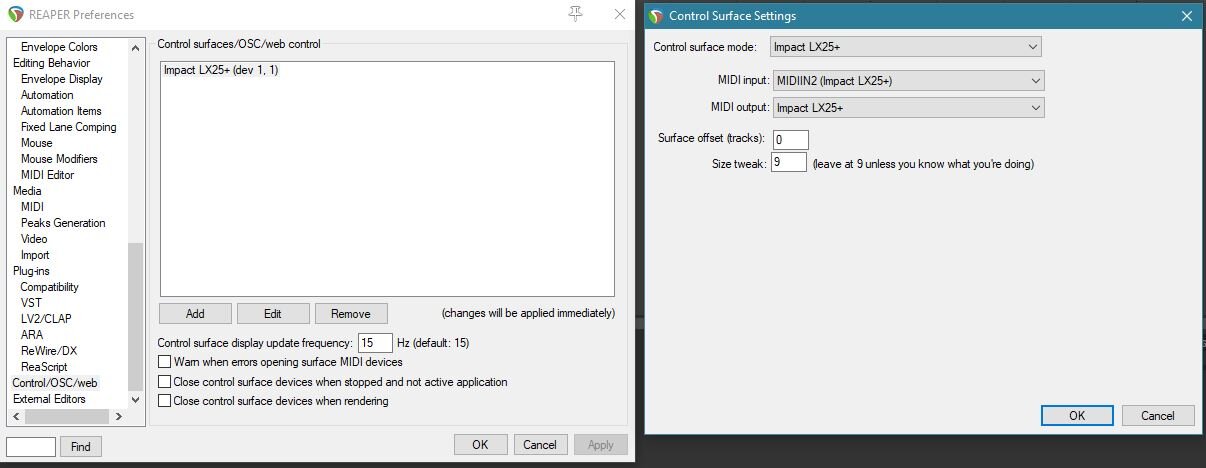This screenshot has height=468, width=1206.
Task: Open the ReaScript preferences page
Action: [x=44, y=367]
